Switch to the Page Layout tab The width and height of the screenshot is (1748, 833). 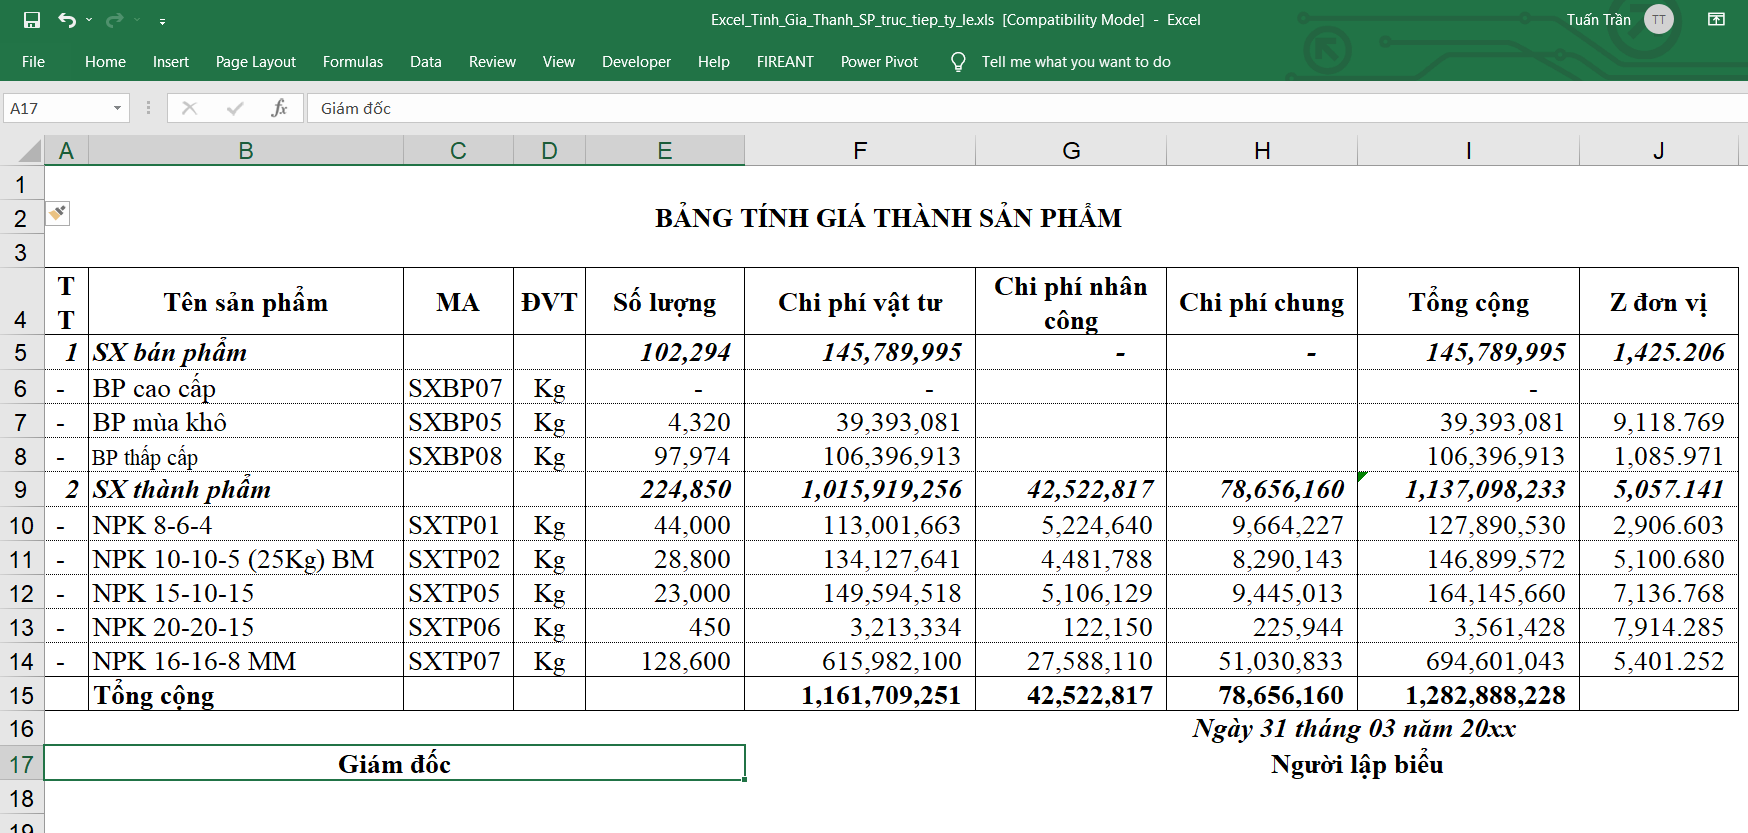(x=255, y=62)
